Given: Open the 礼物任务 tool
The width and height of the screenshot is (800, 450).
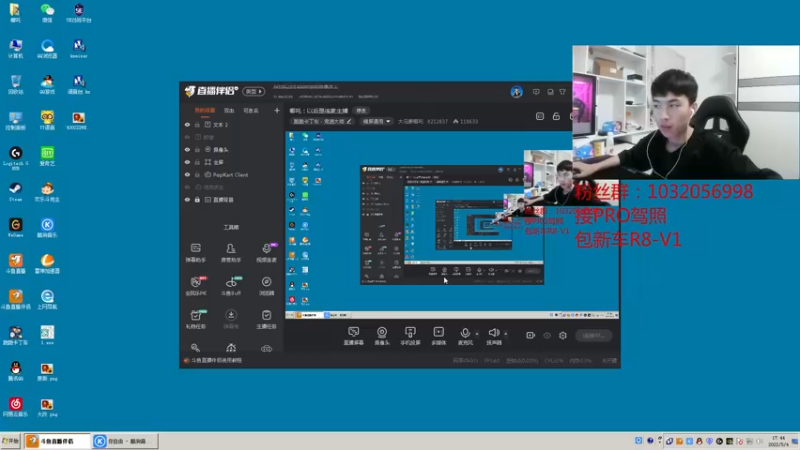Looking at the screenshot, I should click(x=195, y=319).
